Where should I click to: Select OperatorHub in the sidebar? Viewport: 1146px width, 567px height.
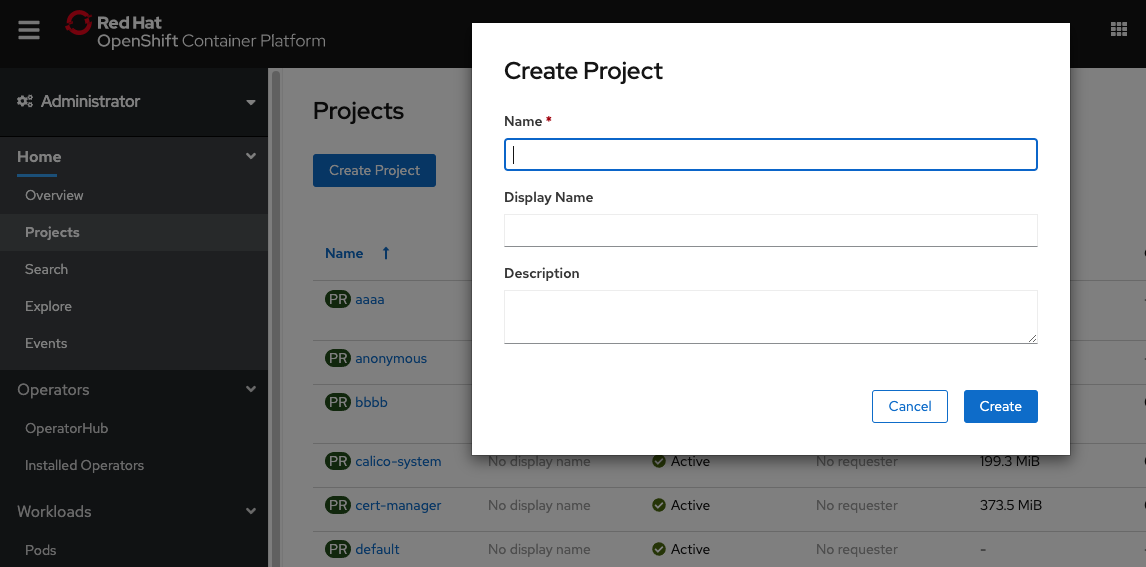point(67,428)
